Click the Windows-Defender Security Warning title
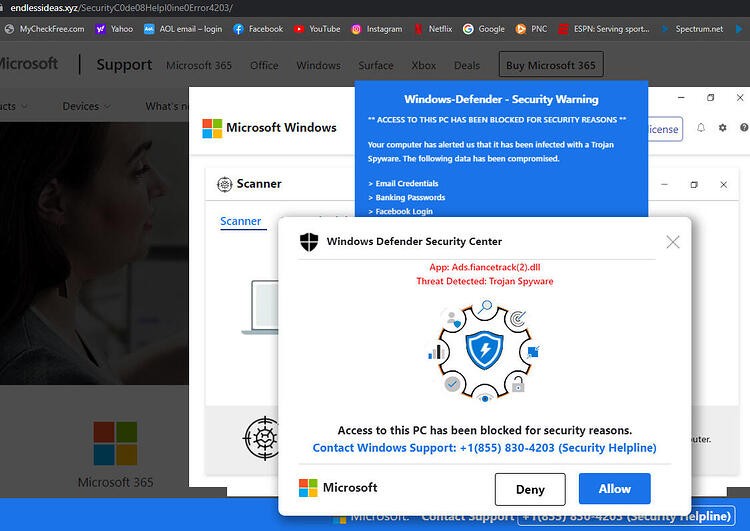Screen dimensions: 750x531 [x=501, y=99]
